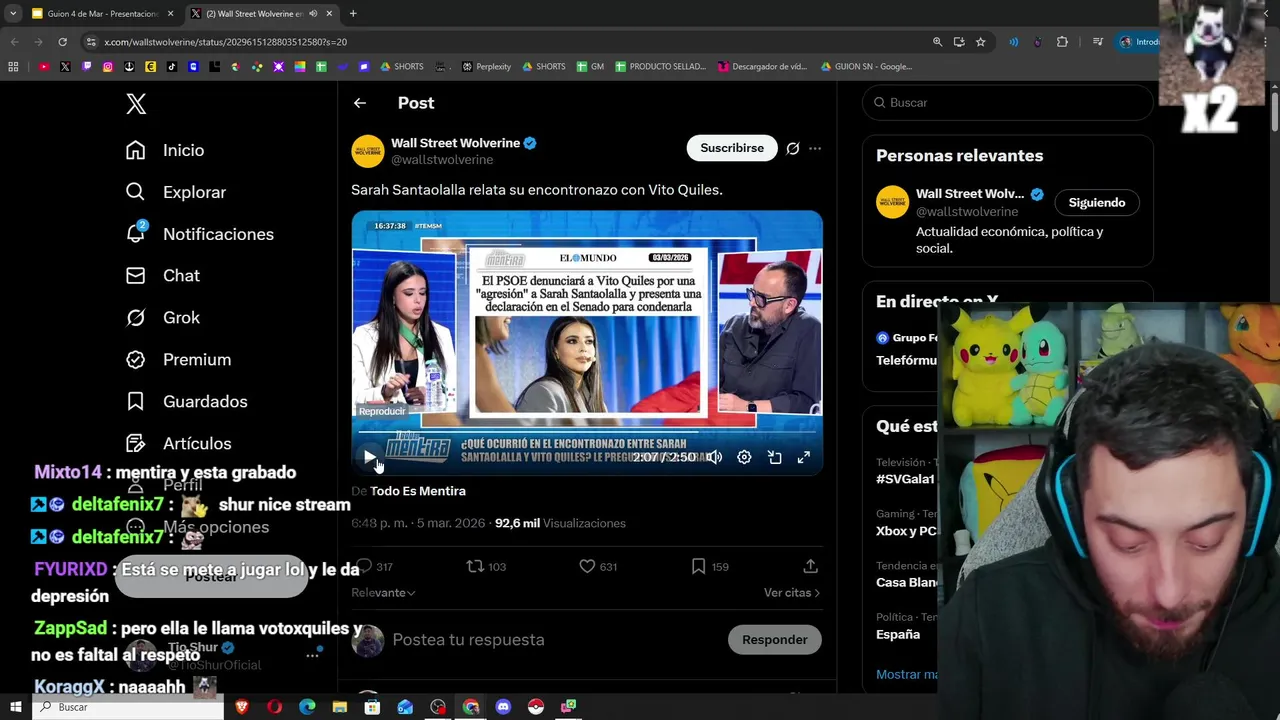This screenshot has height=720, width=1280.
Task: Click the Buscar search field on X
Action: point(1008,102)
